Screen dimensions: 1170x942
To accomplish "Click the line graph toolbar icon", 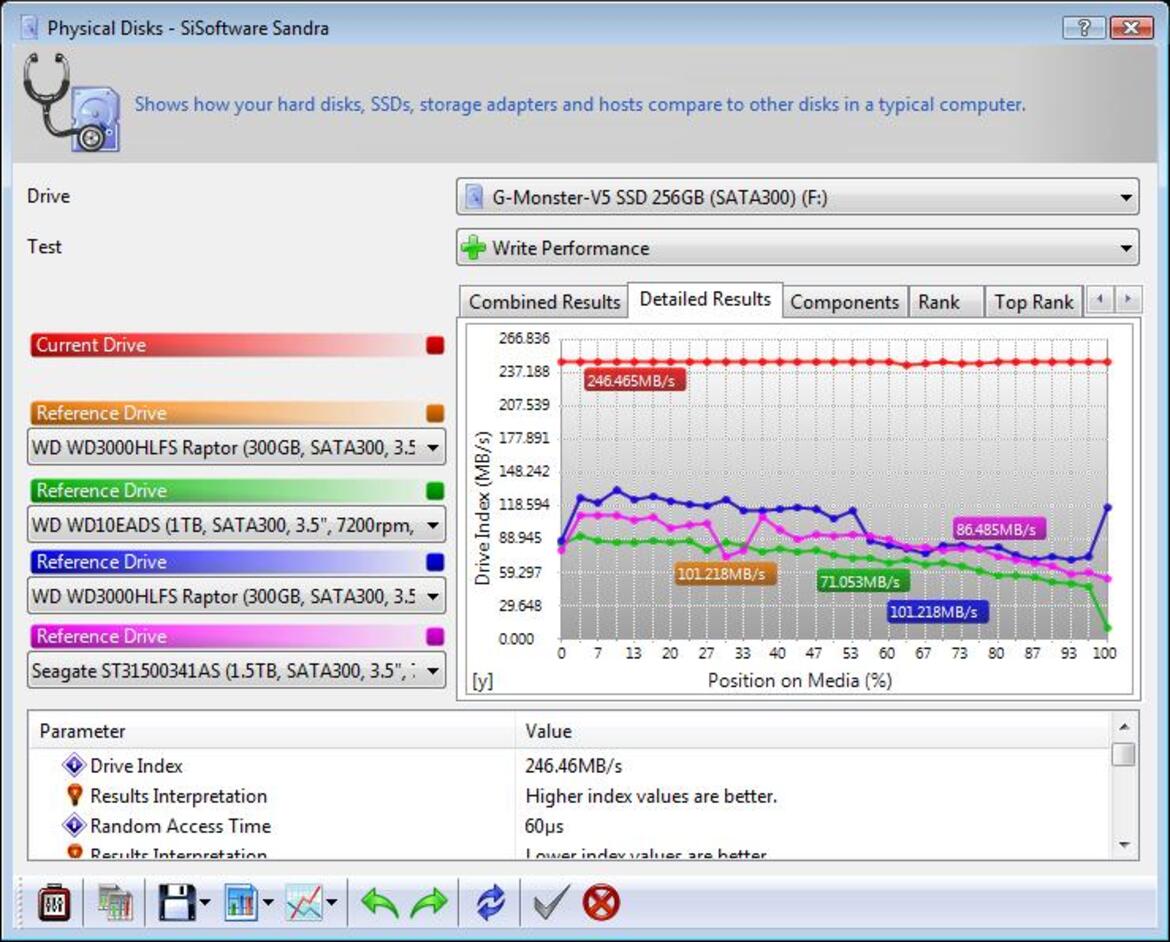I will pos(304,903).
